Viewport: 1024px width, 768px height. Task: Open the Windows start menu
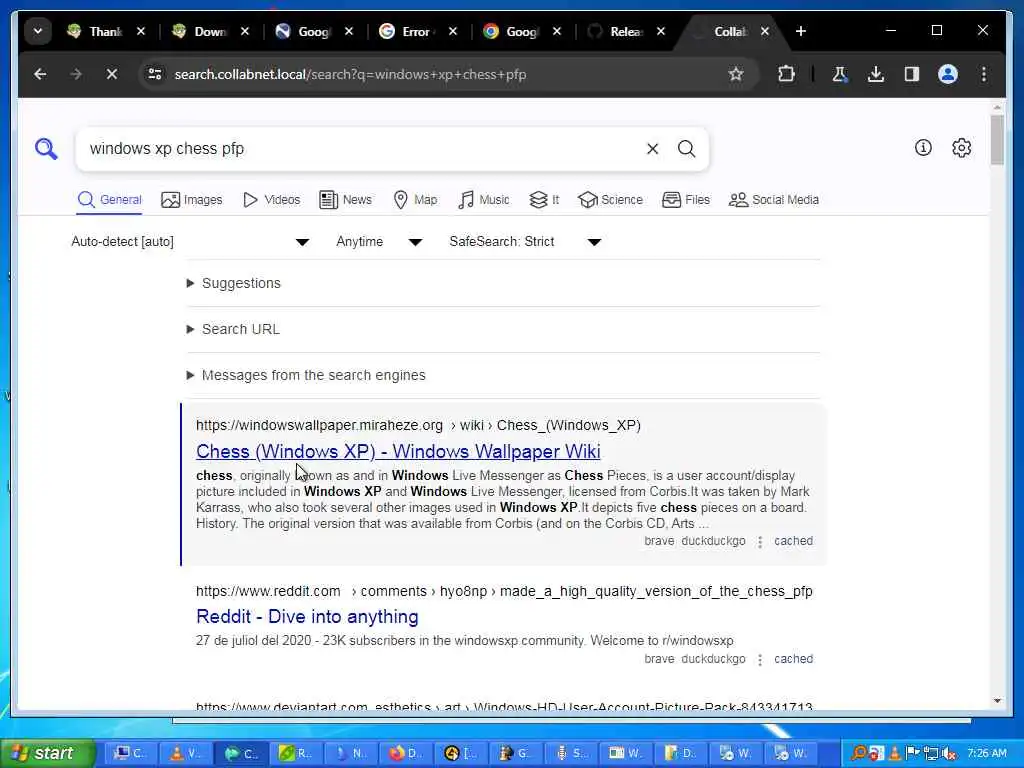pos(46,754)
